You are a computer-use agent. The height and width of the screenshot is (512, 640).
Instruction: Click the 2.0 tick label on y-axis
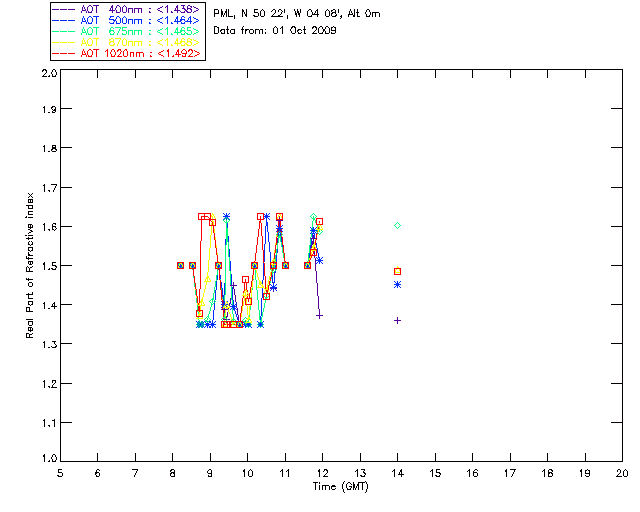click(47, 75)
